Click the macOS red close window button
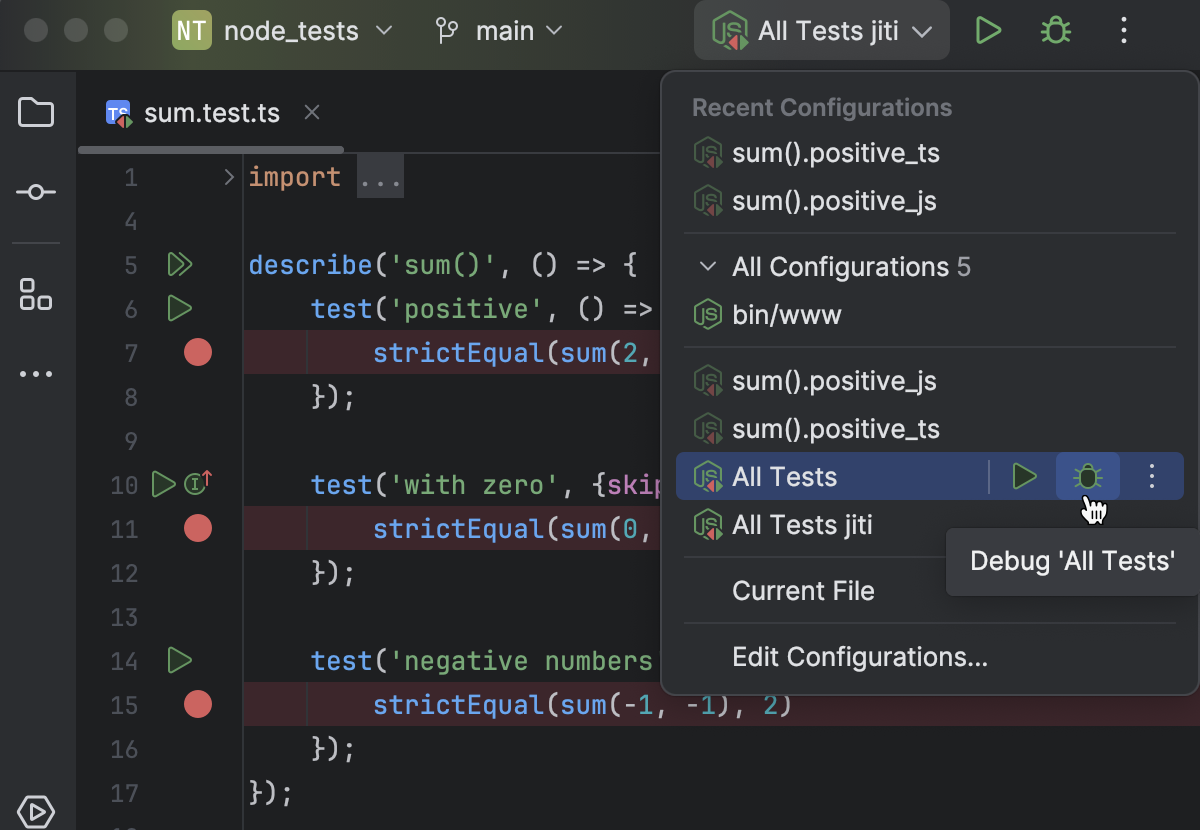The image size is (1200, 830). coord(36,30)
